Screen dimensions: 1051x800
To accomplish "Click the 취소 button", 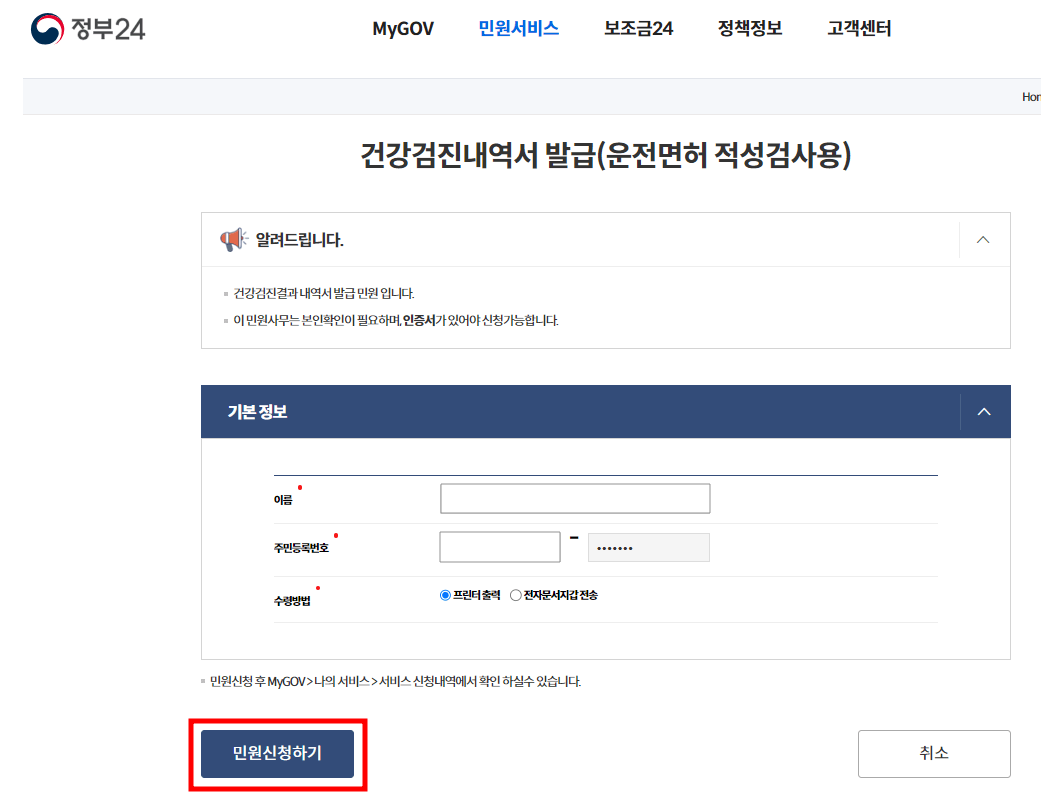I will tap(933, 753).
